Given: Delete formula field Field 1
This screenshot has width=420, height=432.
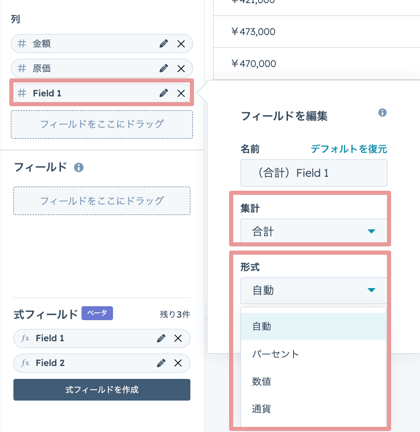Looking at the screenshot, I should [178, 338].
